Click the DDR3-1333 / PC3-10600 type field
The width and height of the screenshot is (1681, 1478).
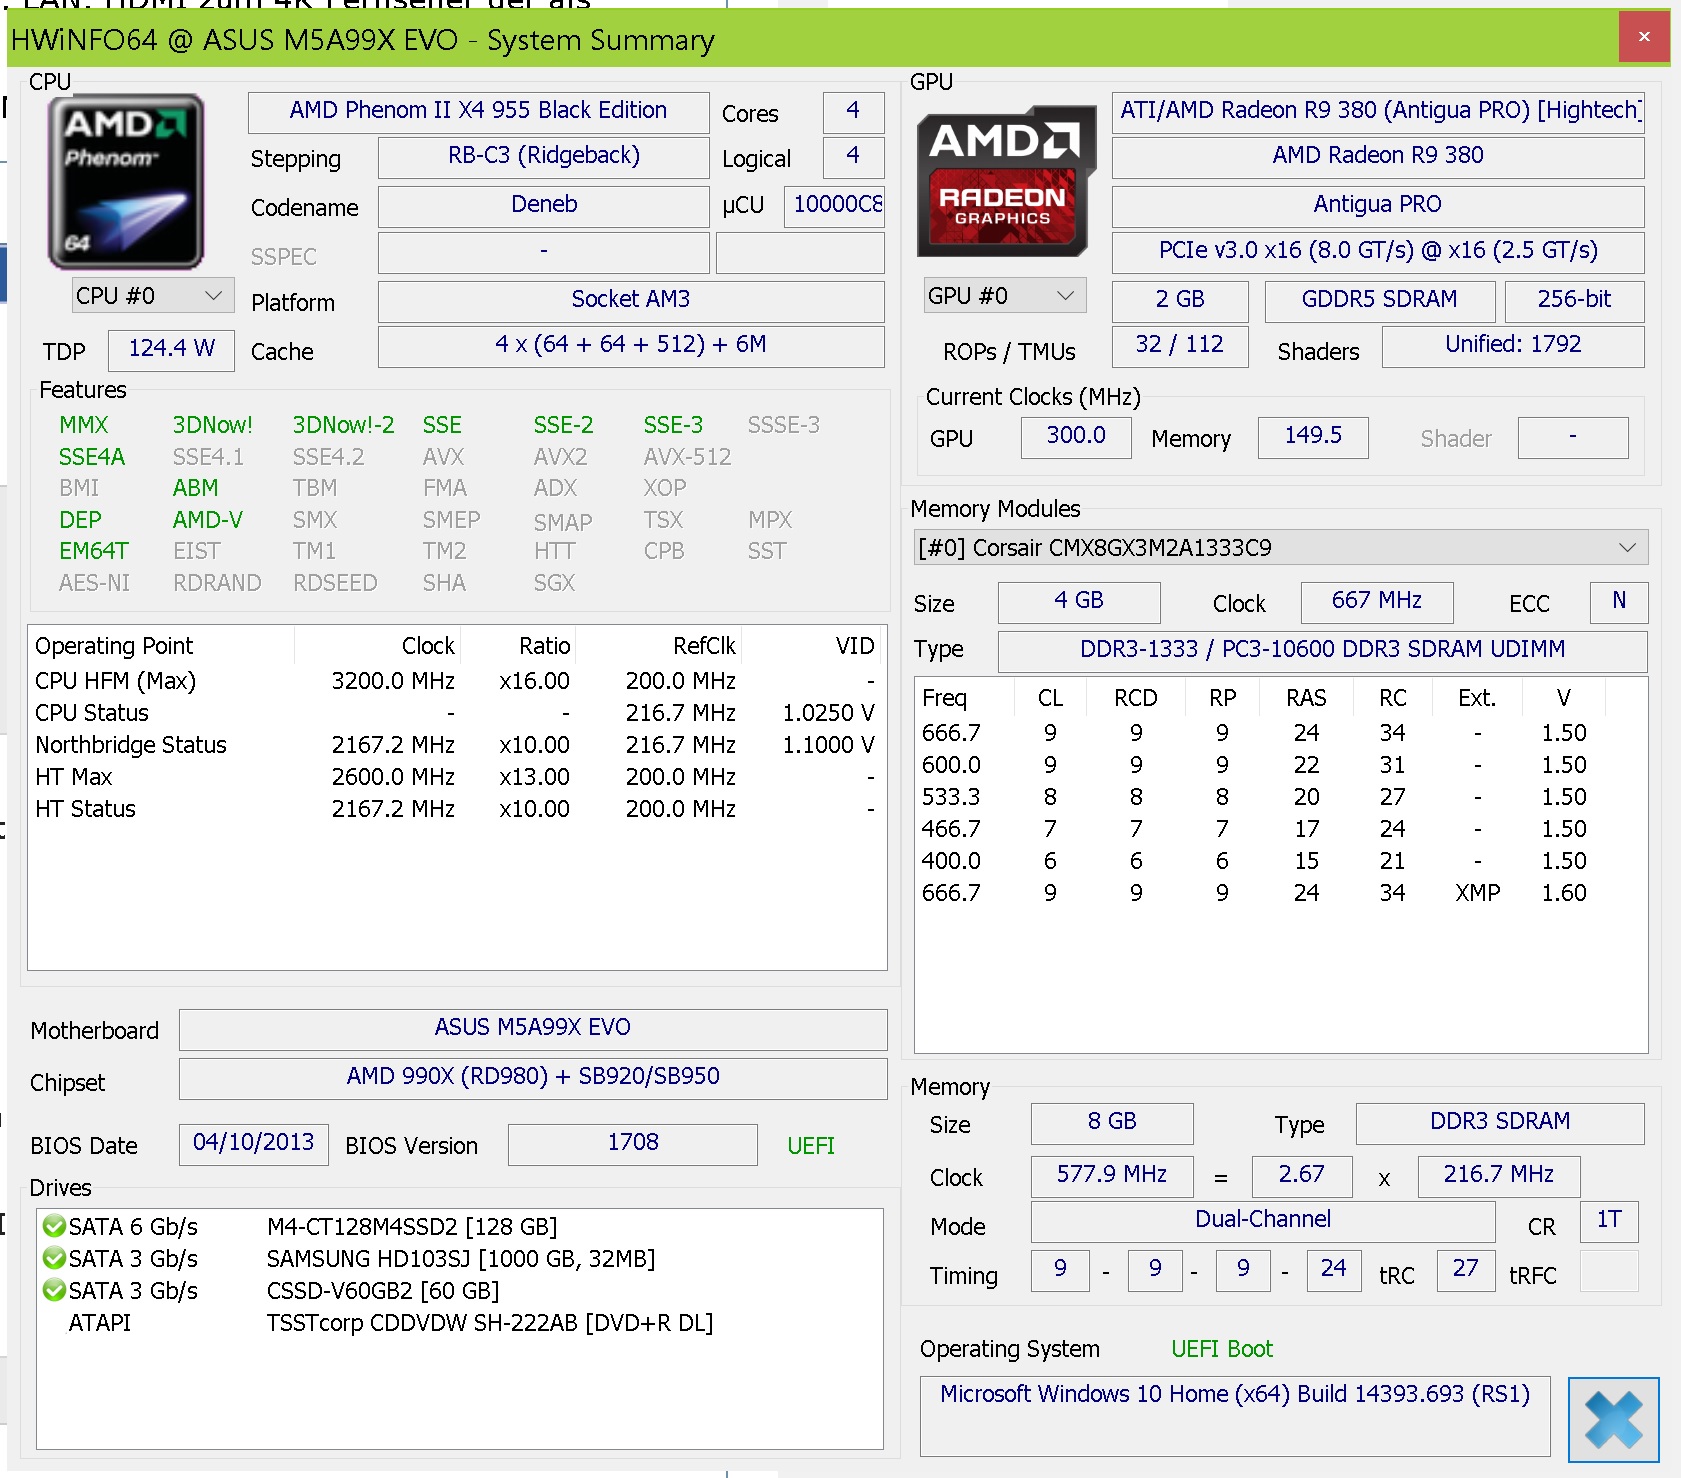point(1322,651)
